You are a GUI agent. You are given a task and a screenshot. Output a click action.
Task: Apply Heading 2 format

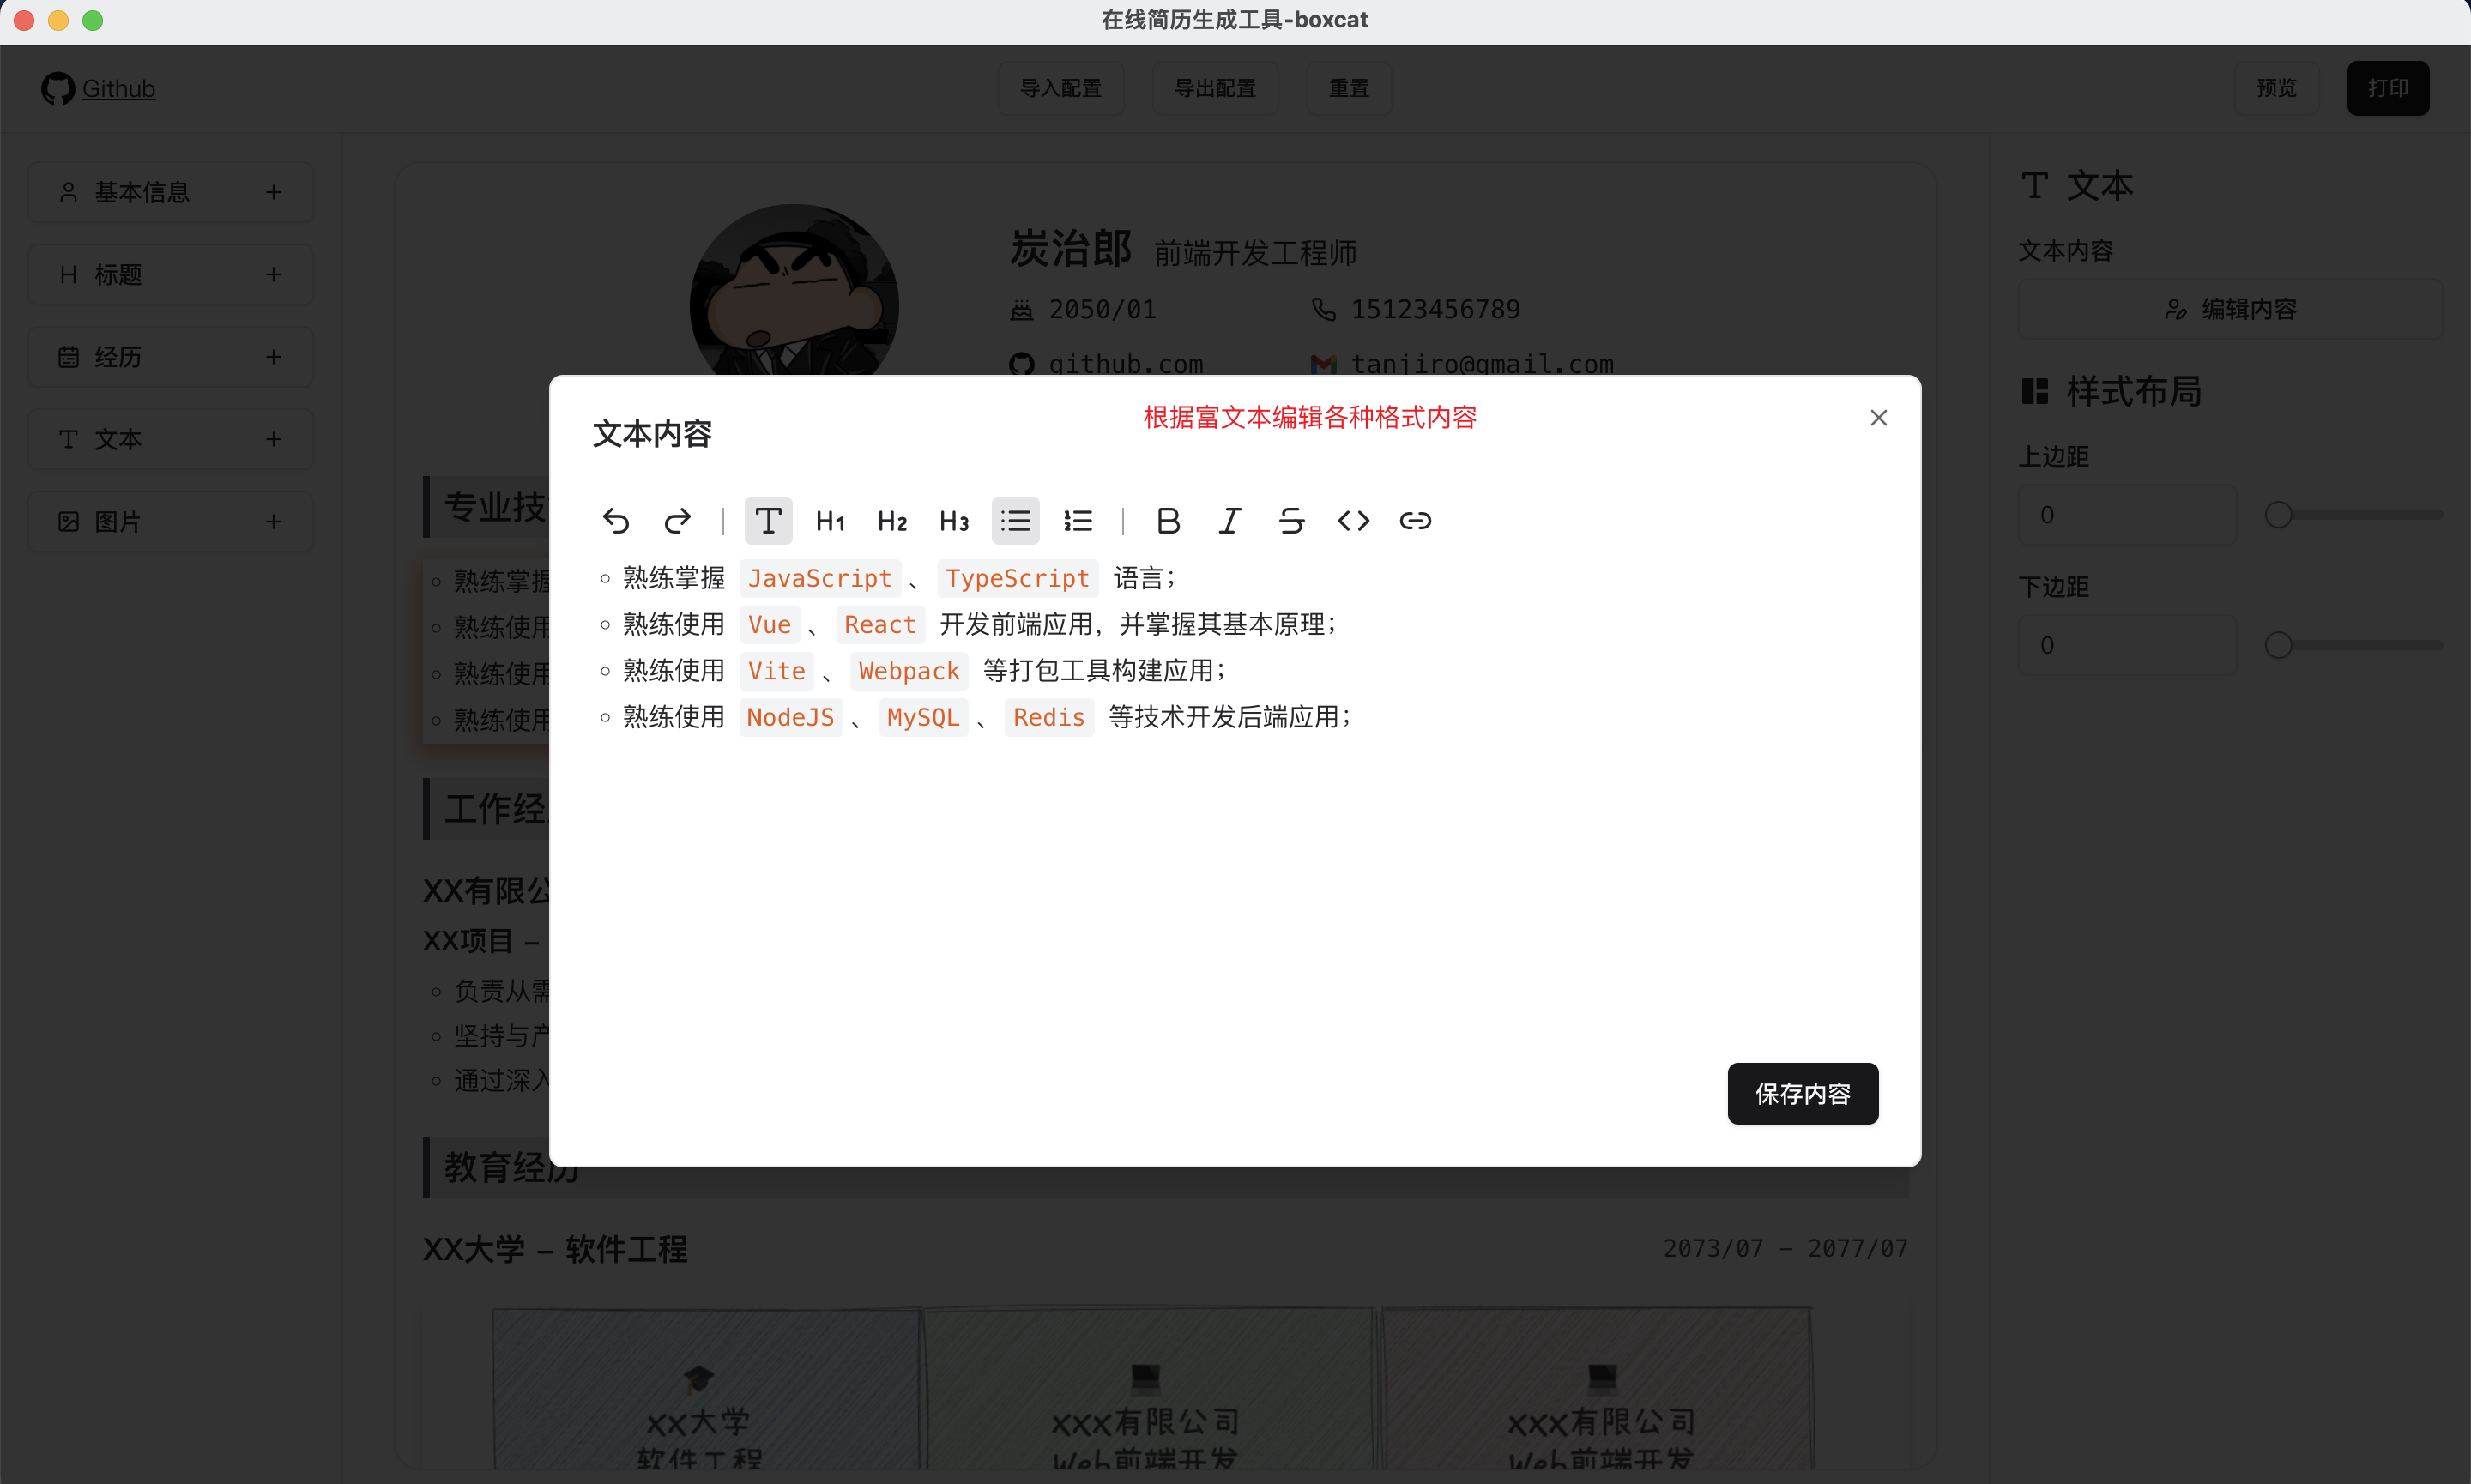pos(892,521)
